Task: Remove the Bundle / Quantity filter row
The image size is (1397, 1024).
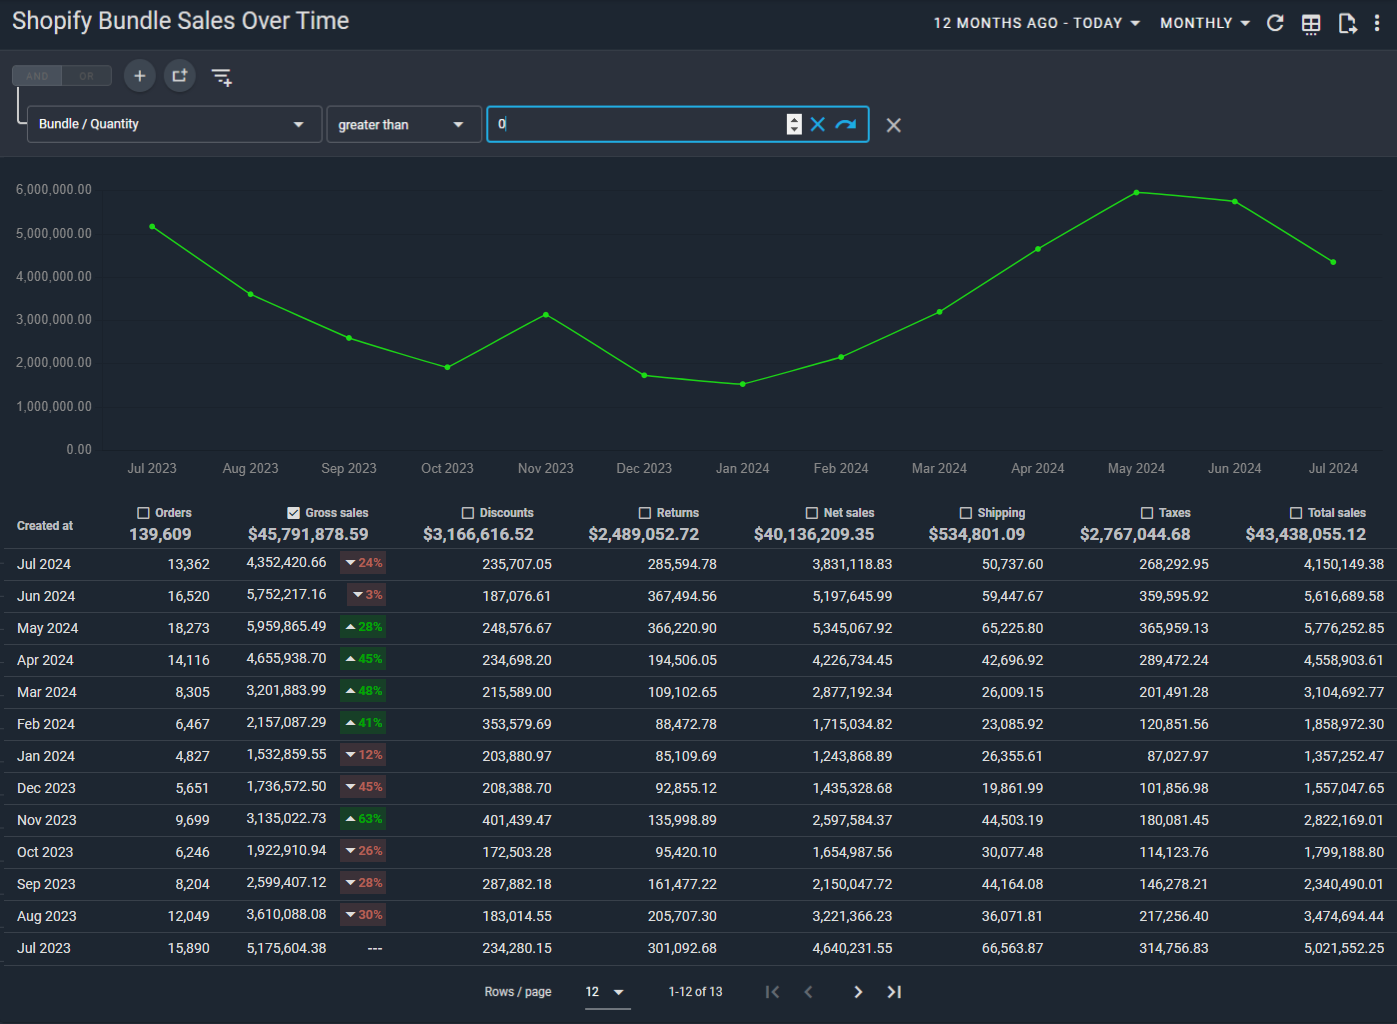Action: [x=894, y=125]
